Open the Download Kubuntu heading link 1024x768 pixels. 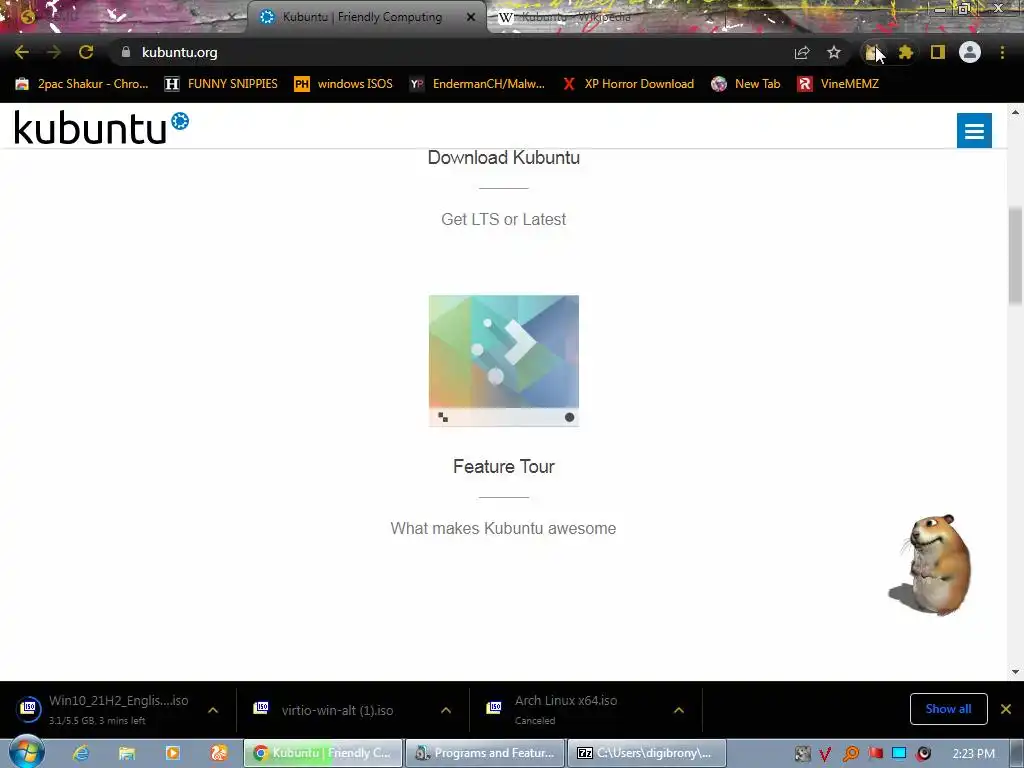coord(504,157)
